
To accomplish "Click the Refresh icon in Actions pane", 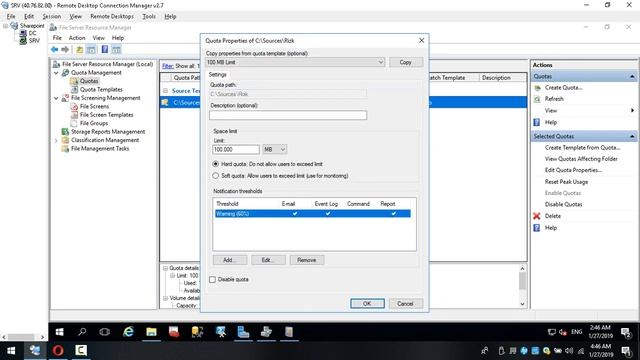I will (x=538, y=99).
